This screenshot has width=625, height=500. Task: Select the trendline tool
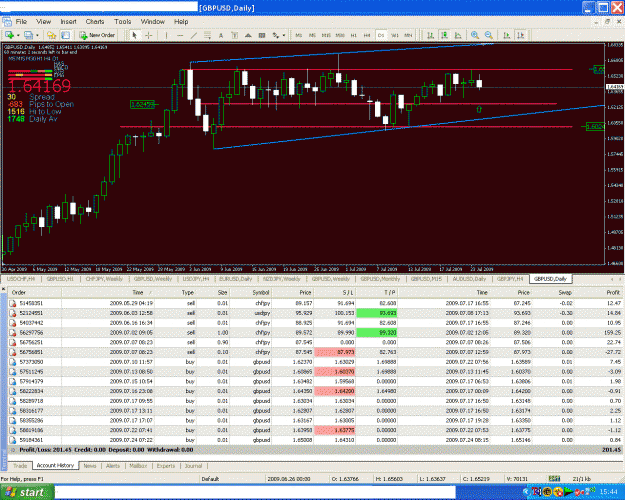pyautogui.click(x=194, y=35)
